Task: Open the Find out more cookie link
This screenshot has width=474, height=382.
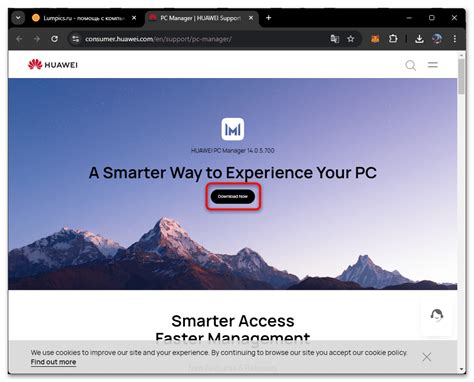Action: (x=53, y=362)
